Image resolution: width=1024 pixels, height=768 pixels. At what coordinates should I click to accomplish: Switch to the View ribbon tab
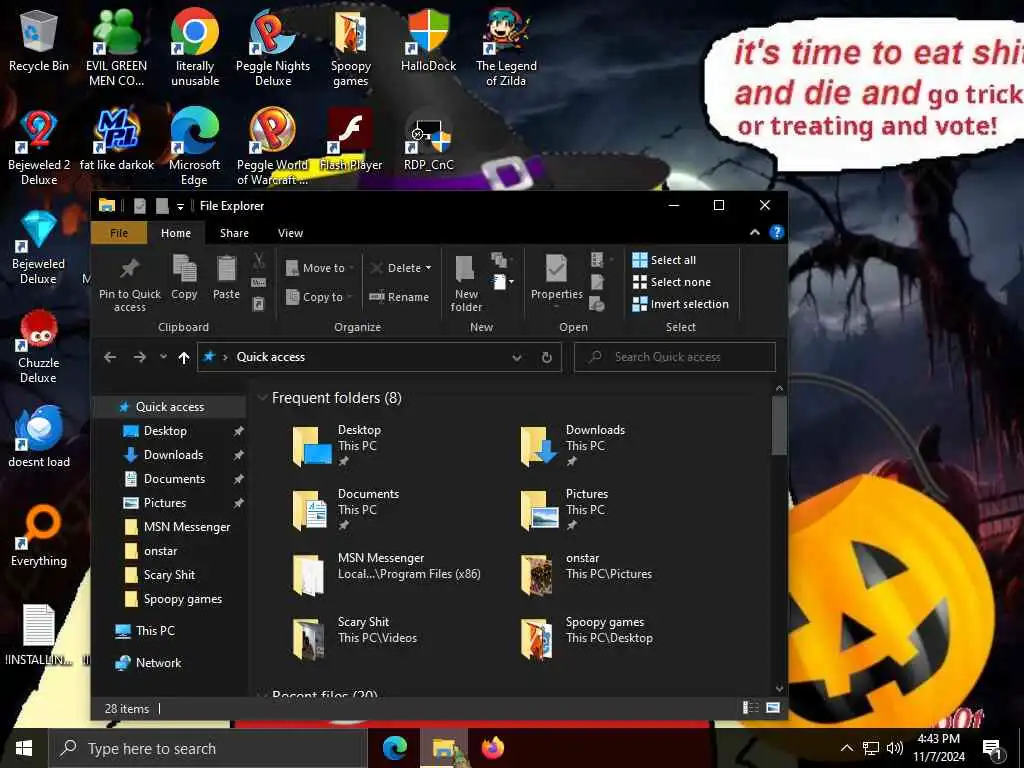coord(290,233)
